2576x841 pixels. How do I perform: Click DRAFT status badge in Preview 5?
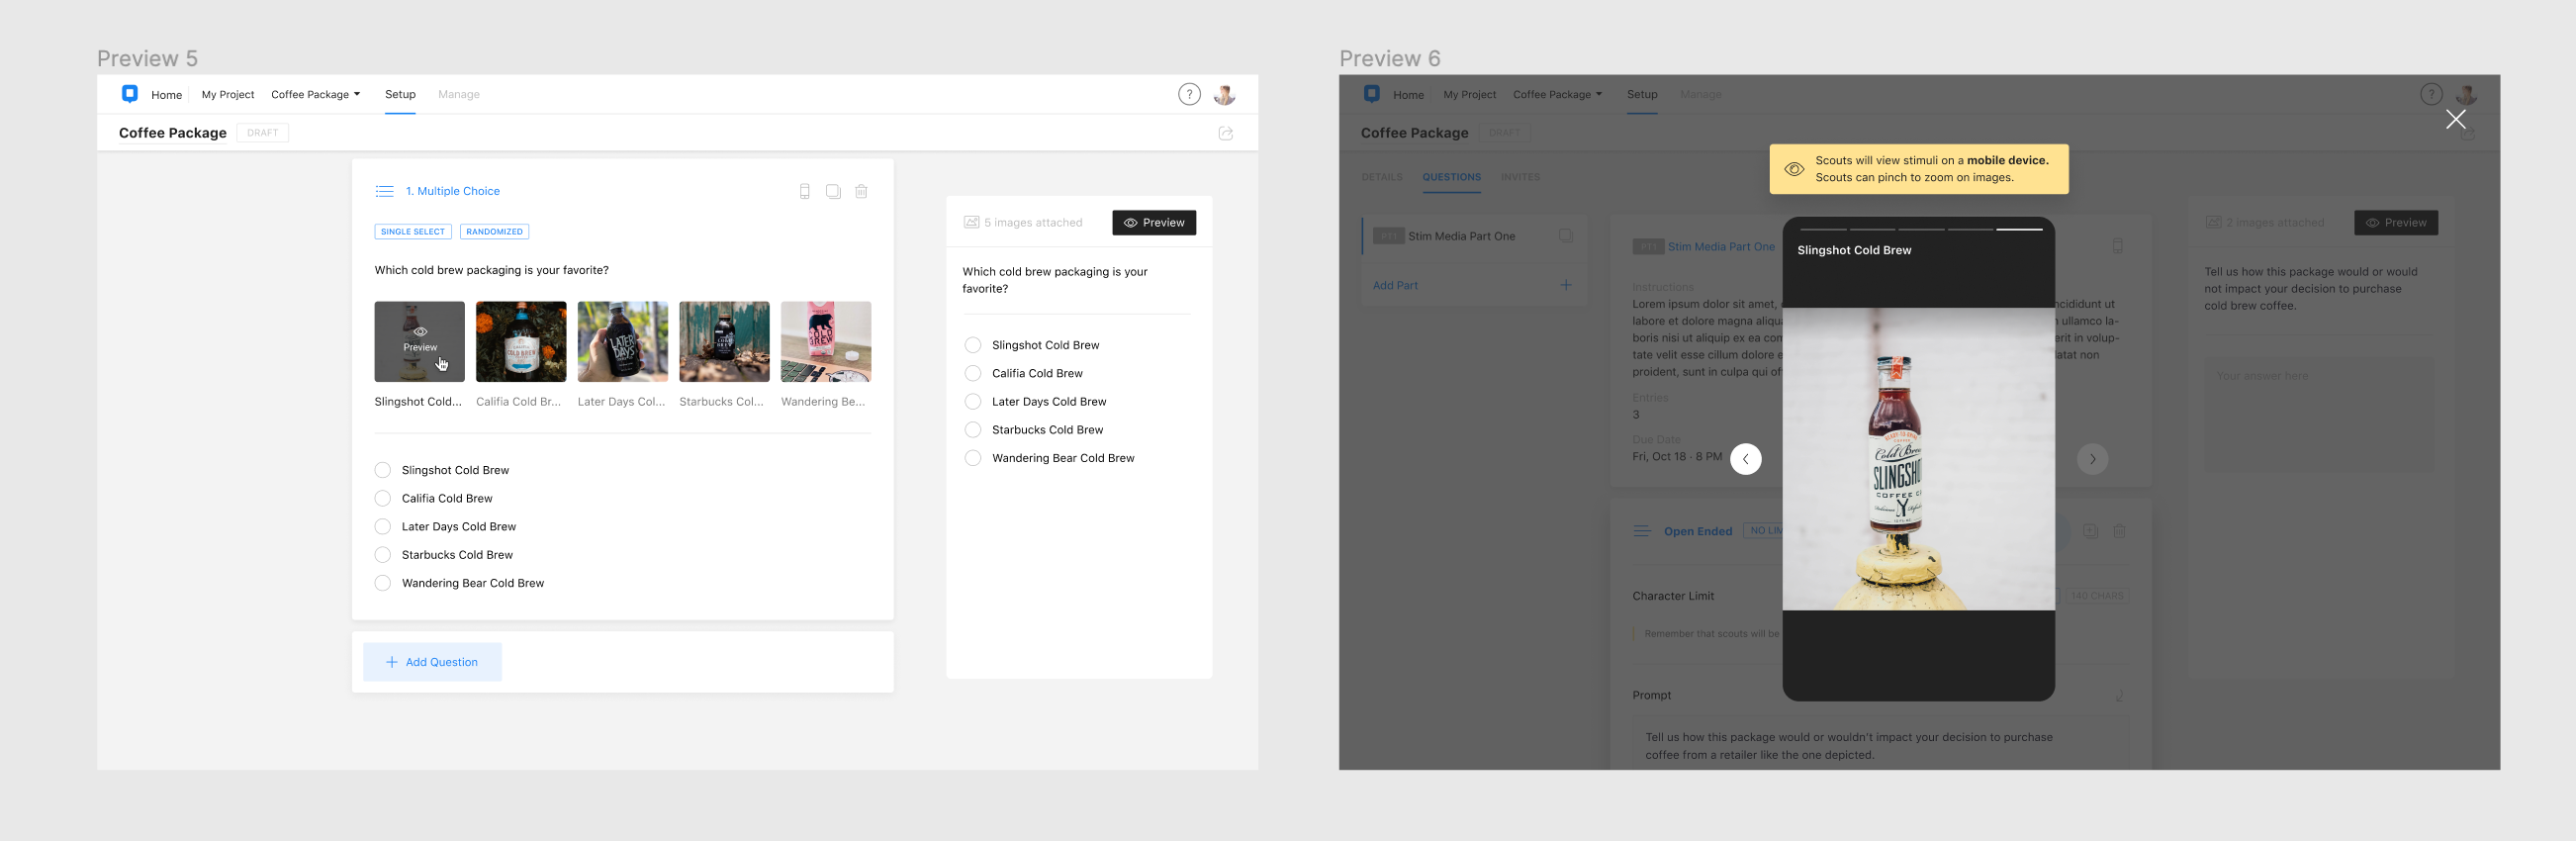click(263, 133)
